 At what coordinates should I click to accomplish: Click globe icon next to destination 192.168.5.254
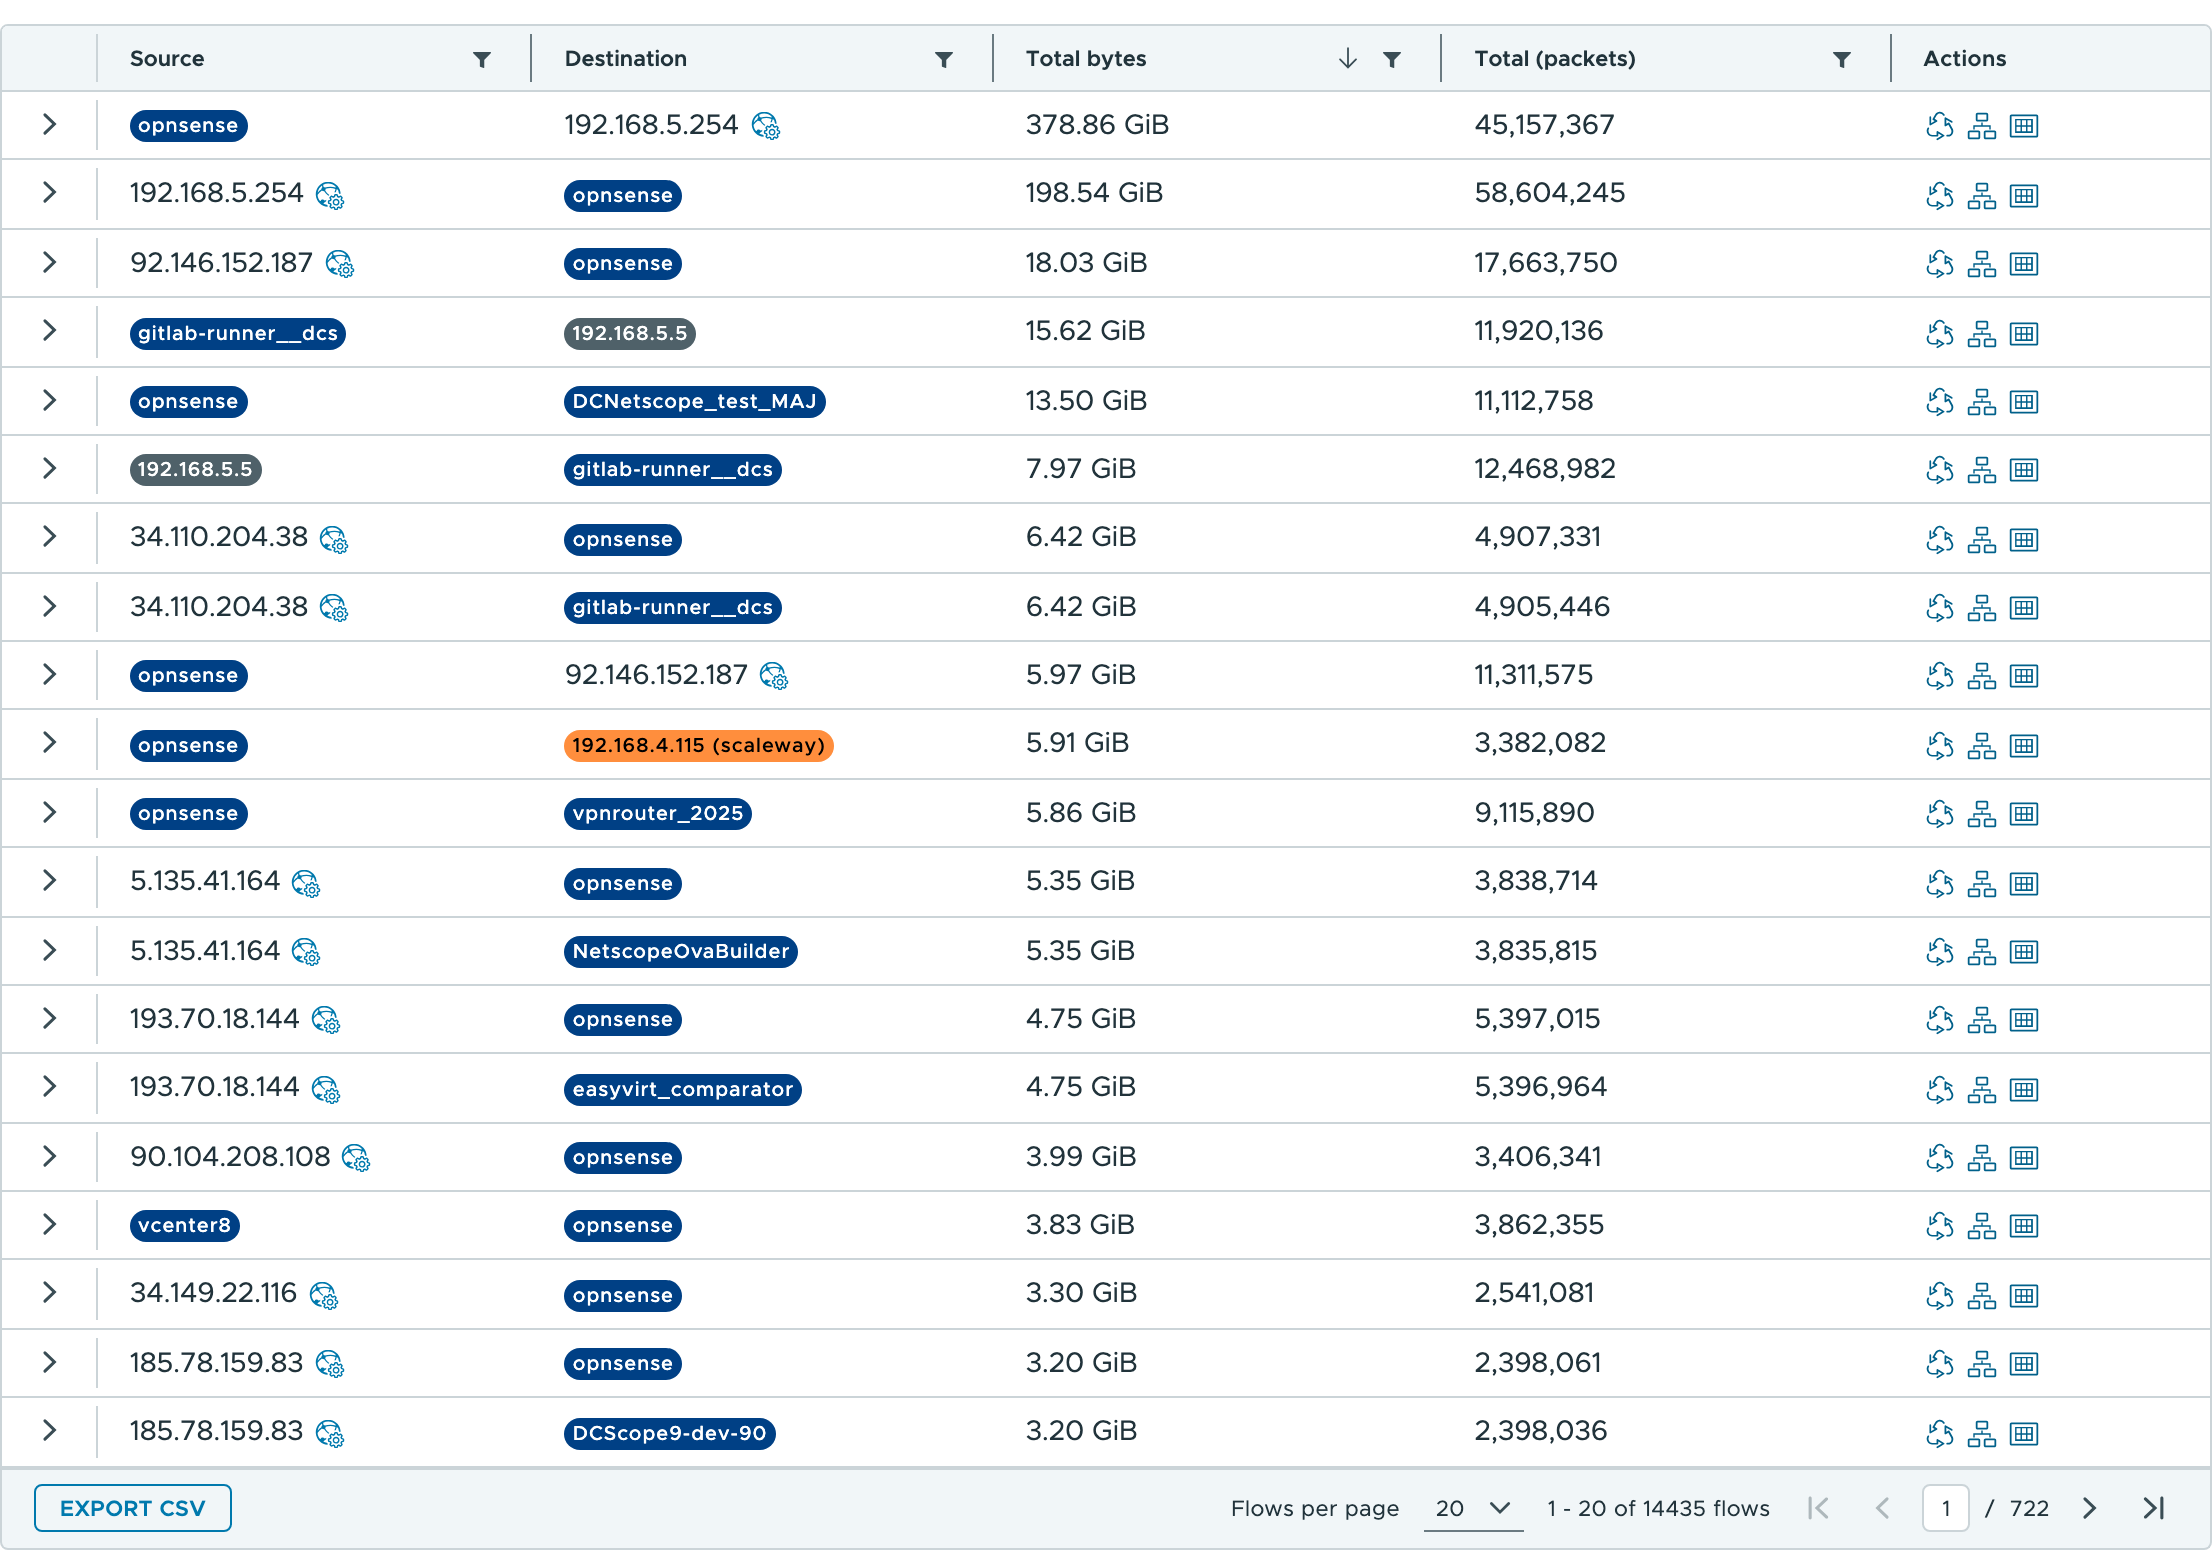click(x=766, y=126)
